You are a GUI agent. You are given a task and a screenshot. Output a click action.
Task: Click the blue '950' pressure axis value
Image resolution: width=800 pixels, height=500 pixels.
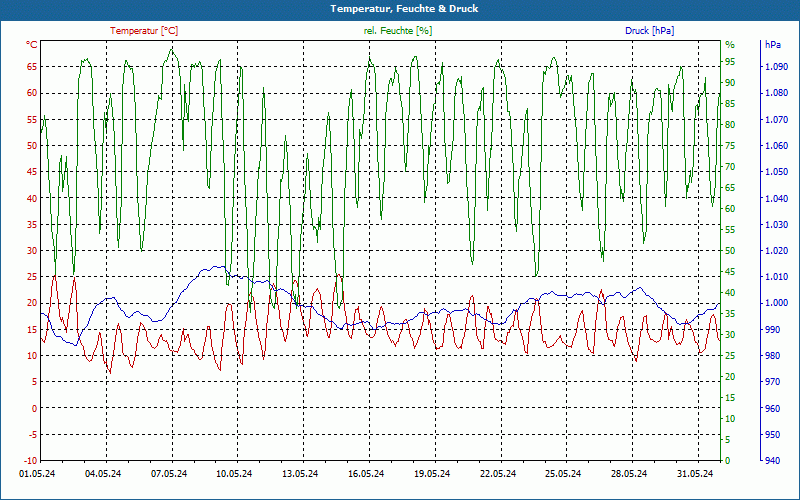pos(773,434)
